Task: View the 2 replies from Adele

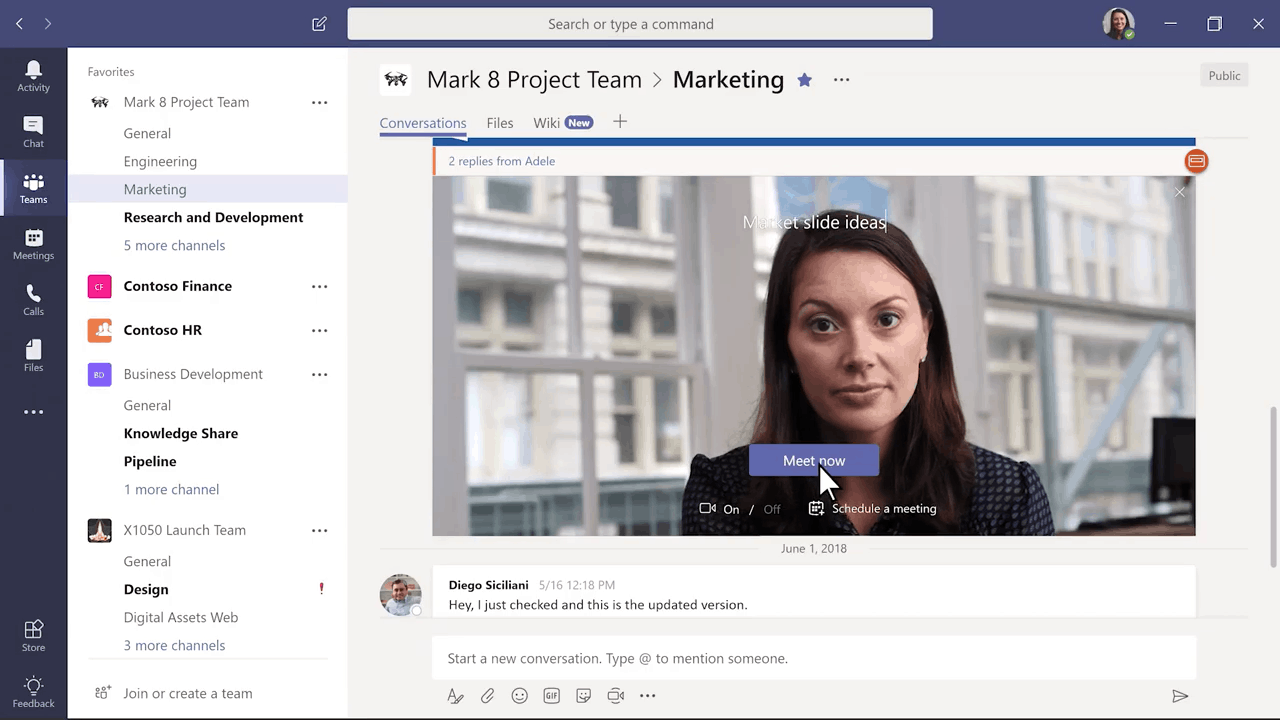Action: coord(501,161)
